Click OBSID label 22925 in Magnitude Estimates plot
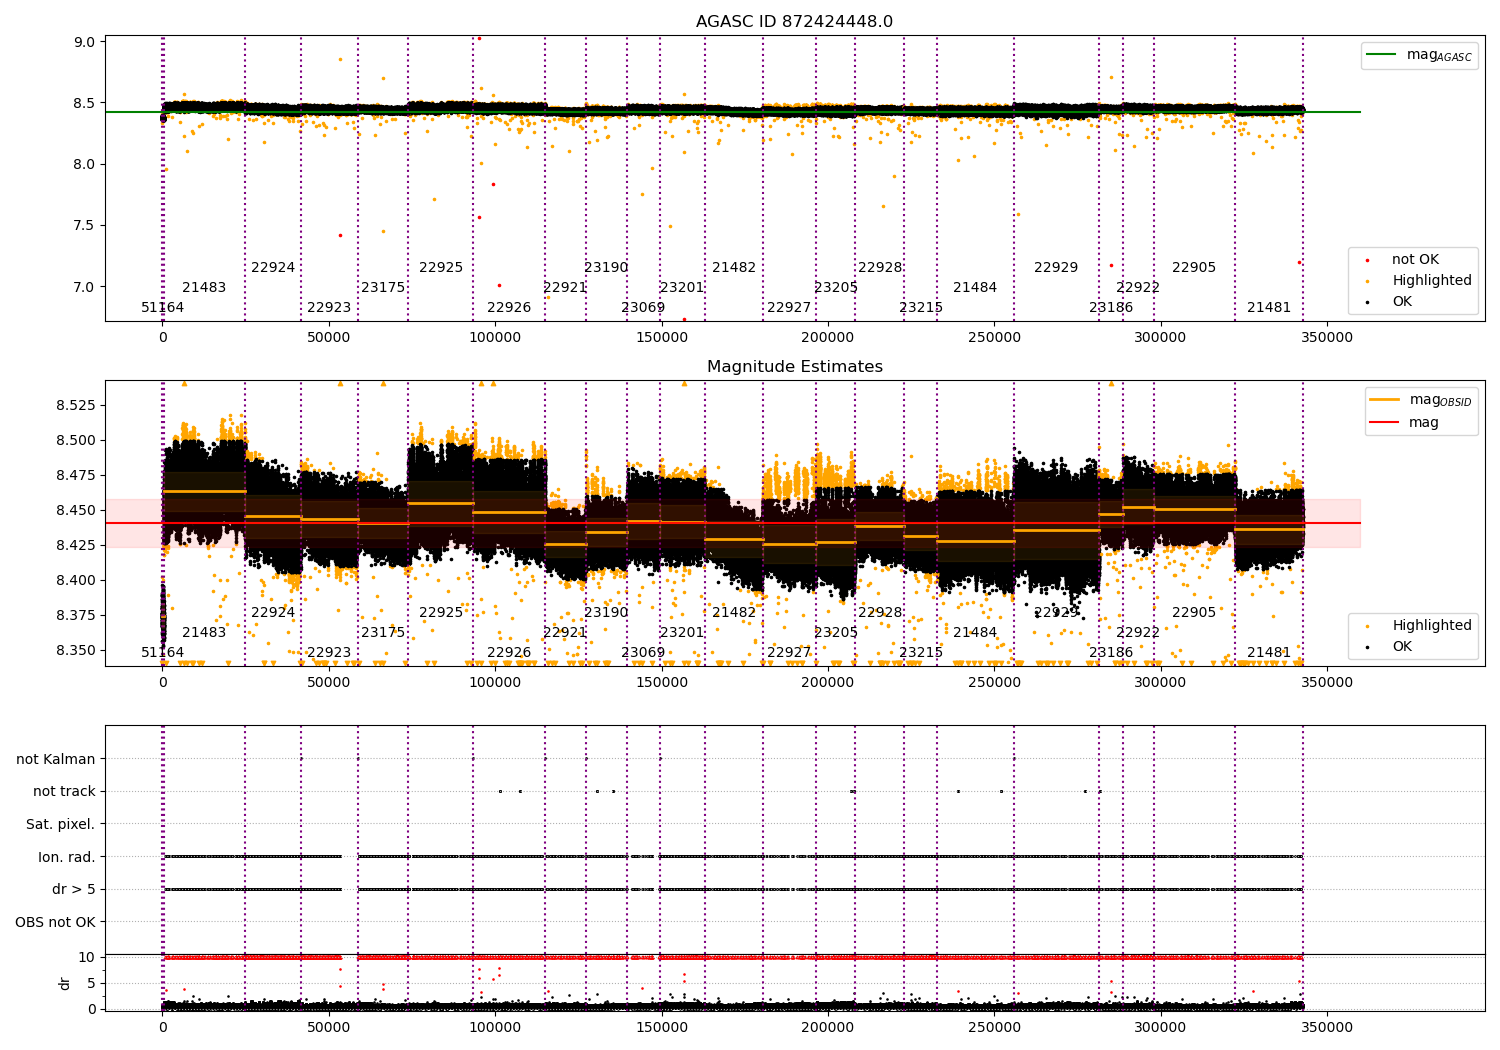Screen dimensions: 1500x1050 pyautogui.click(x=441, y=613)
